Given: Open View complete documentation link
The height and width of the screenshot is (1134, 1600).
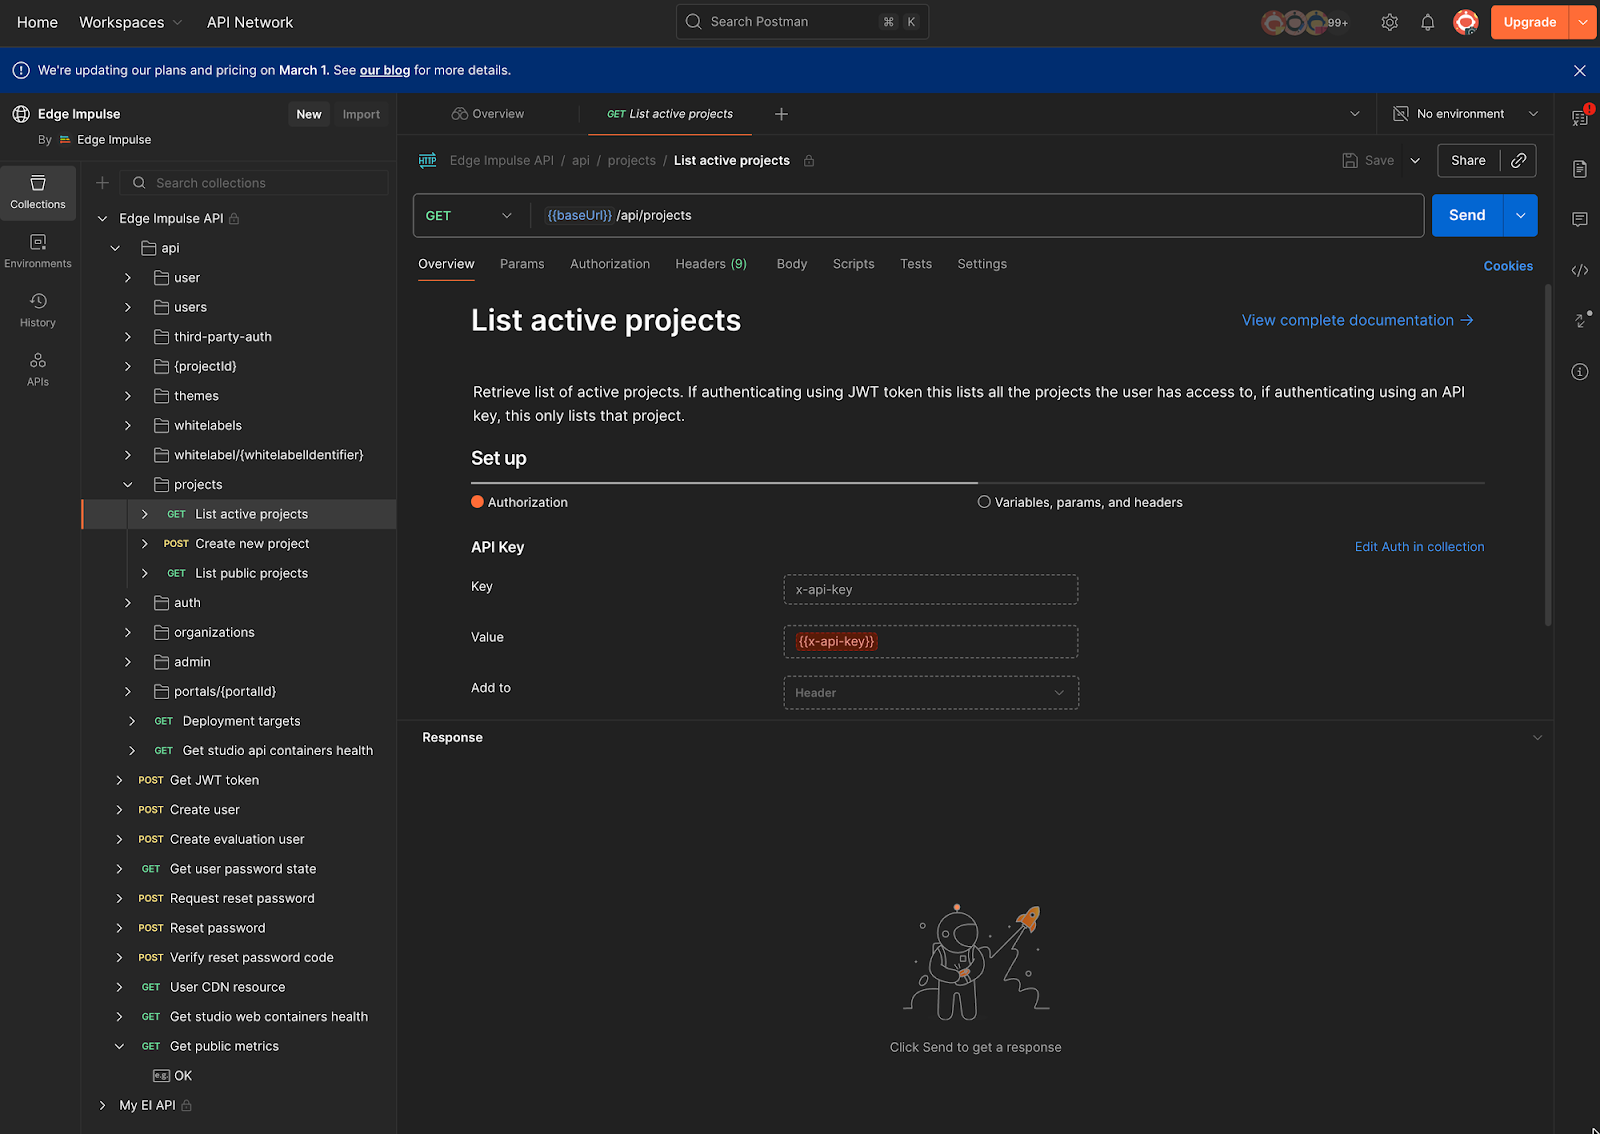Looking at the screenshot, I should [x=1357, y=320].
